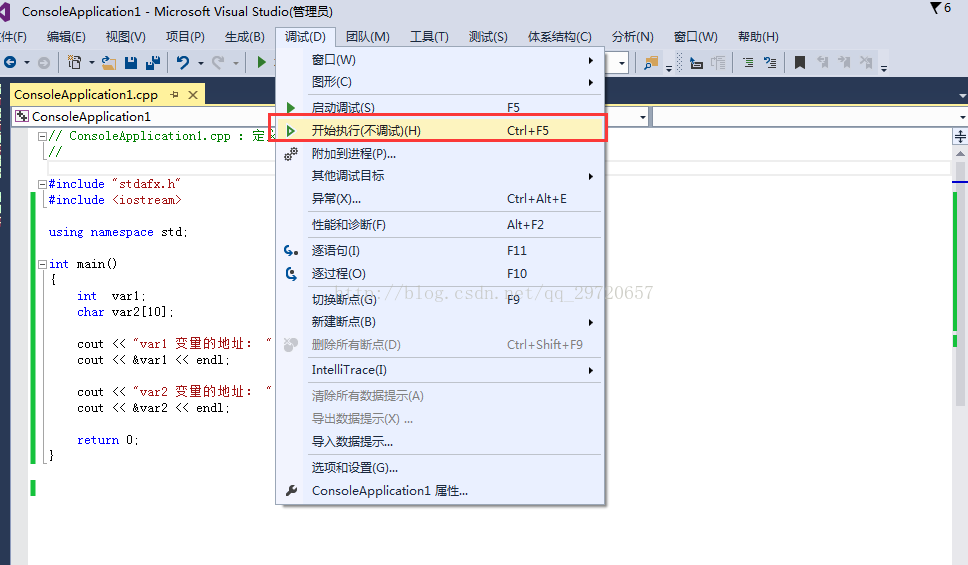This screenshot has width=968, height=565.
Task: Click the greyed-out member list icon
Action: (718, 62)
